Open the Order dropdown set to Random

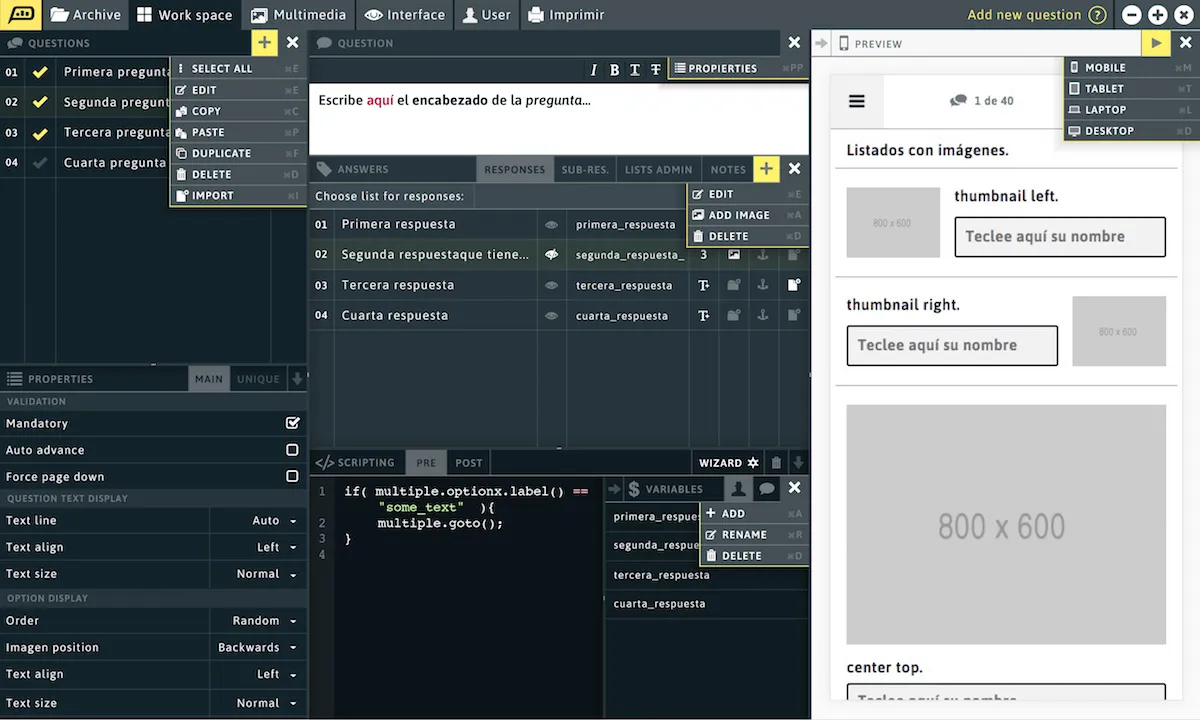point(264,621)
